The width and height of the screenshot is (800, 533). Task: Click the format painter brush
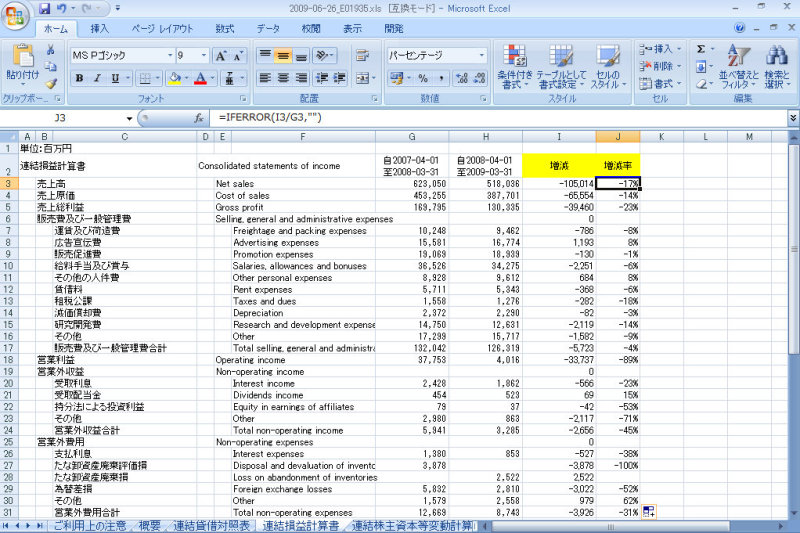click(51, 84)
